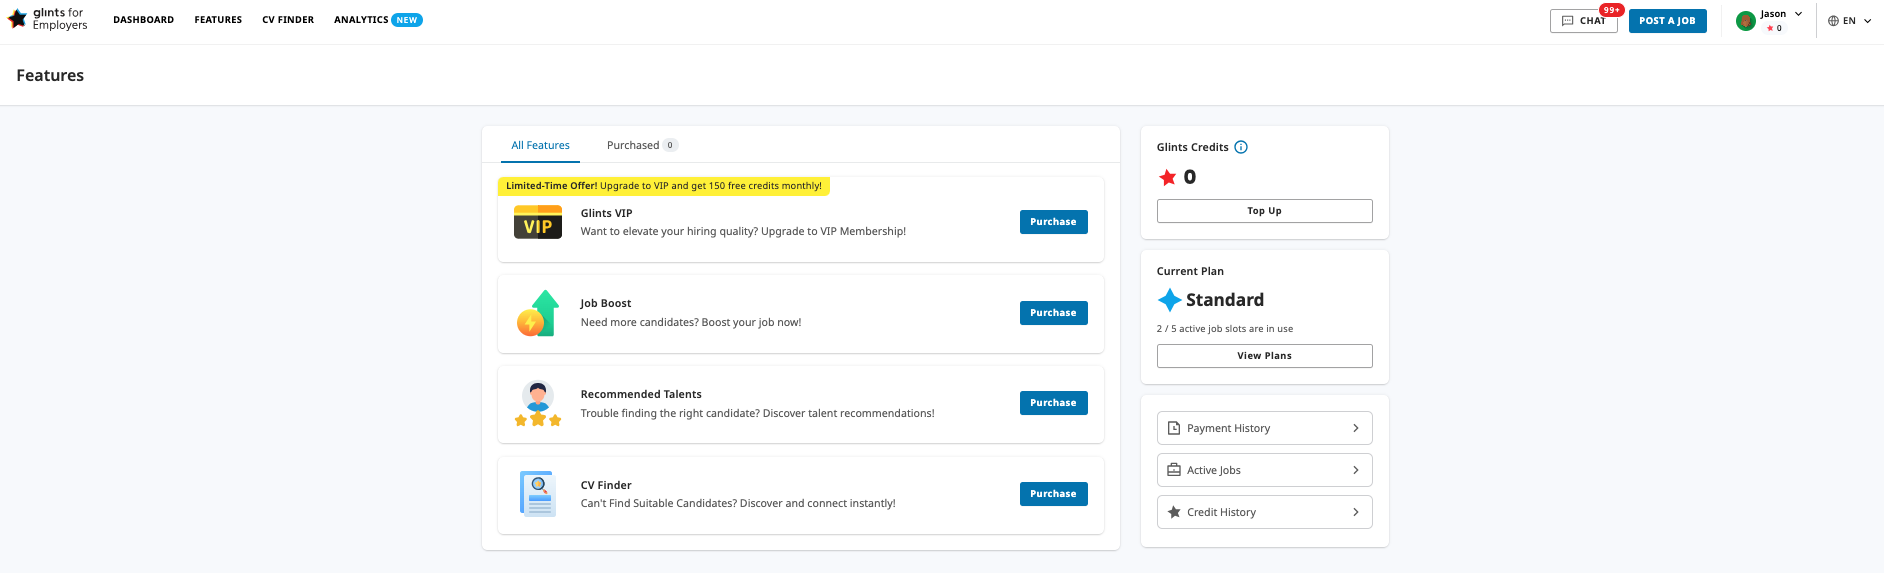Viewport: 1884px width, 573px height.
Task: Click the Active Jobs briefcase icon
Action: point(1174,470)
